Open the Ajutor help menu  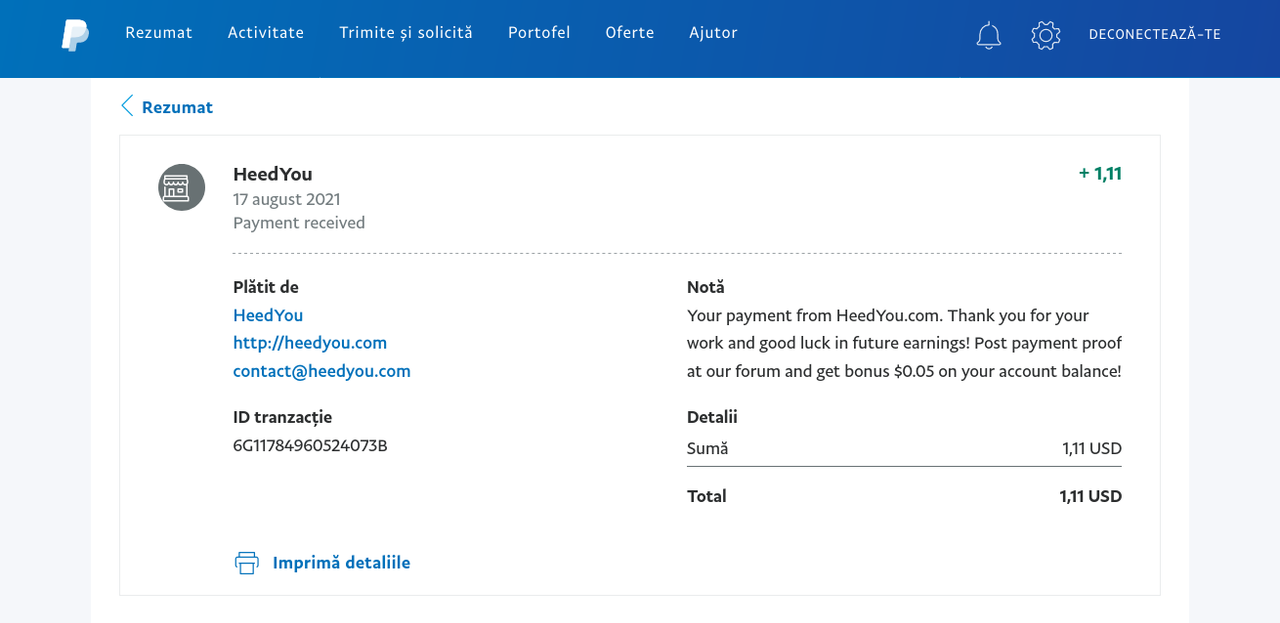pos(713,33)
